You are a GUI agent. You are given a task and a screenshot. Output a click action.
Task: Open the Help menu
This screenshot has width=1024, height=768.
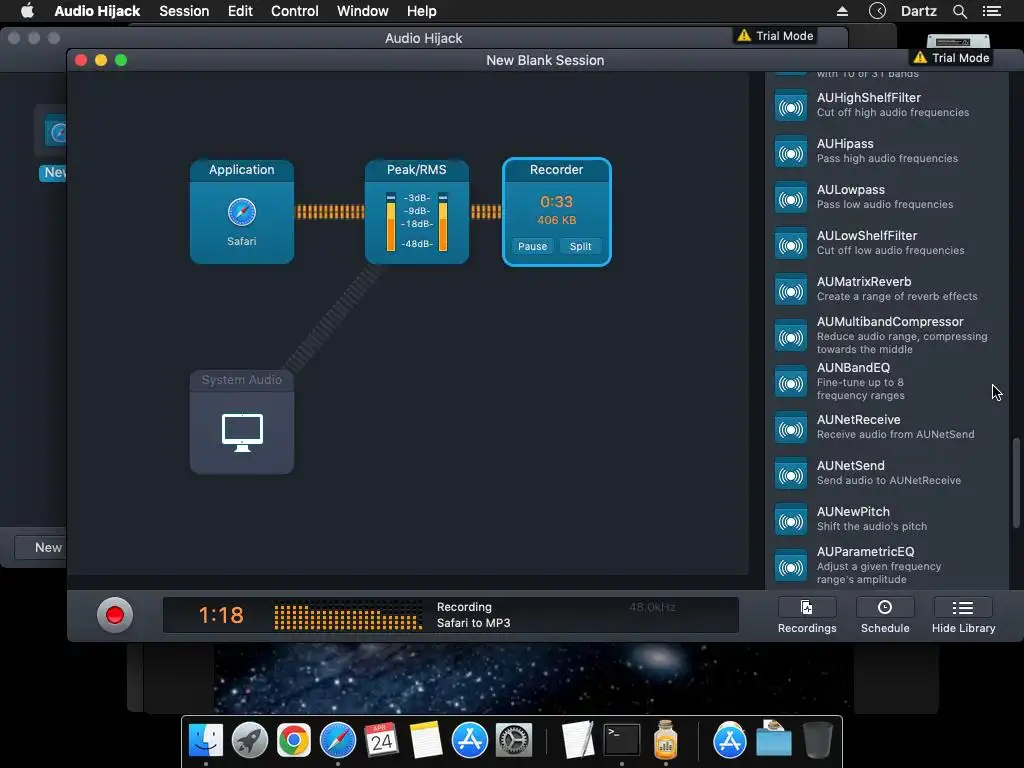[421, 11]
